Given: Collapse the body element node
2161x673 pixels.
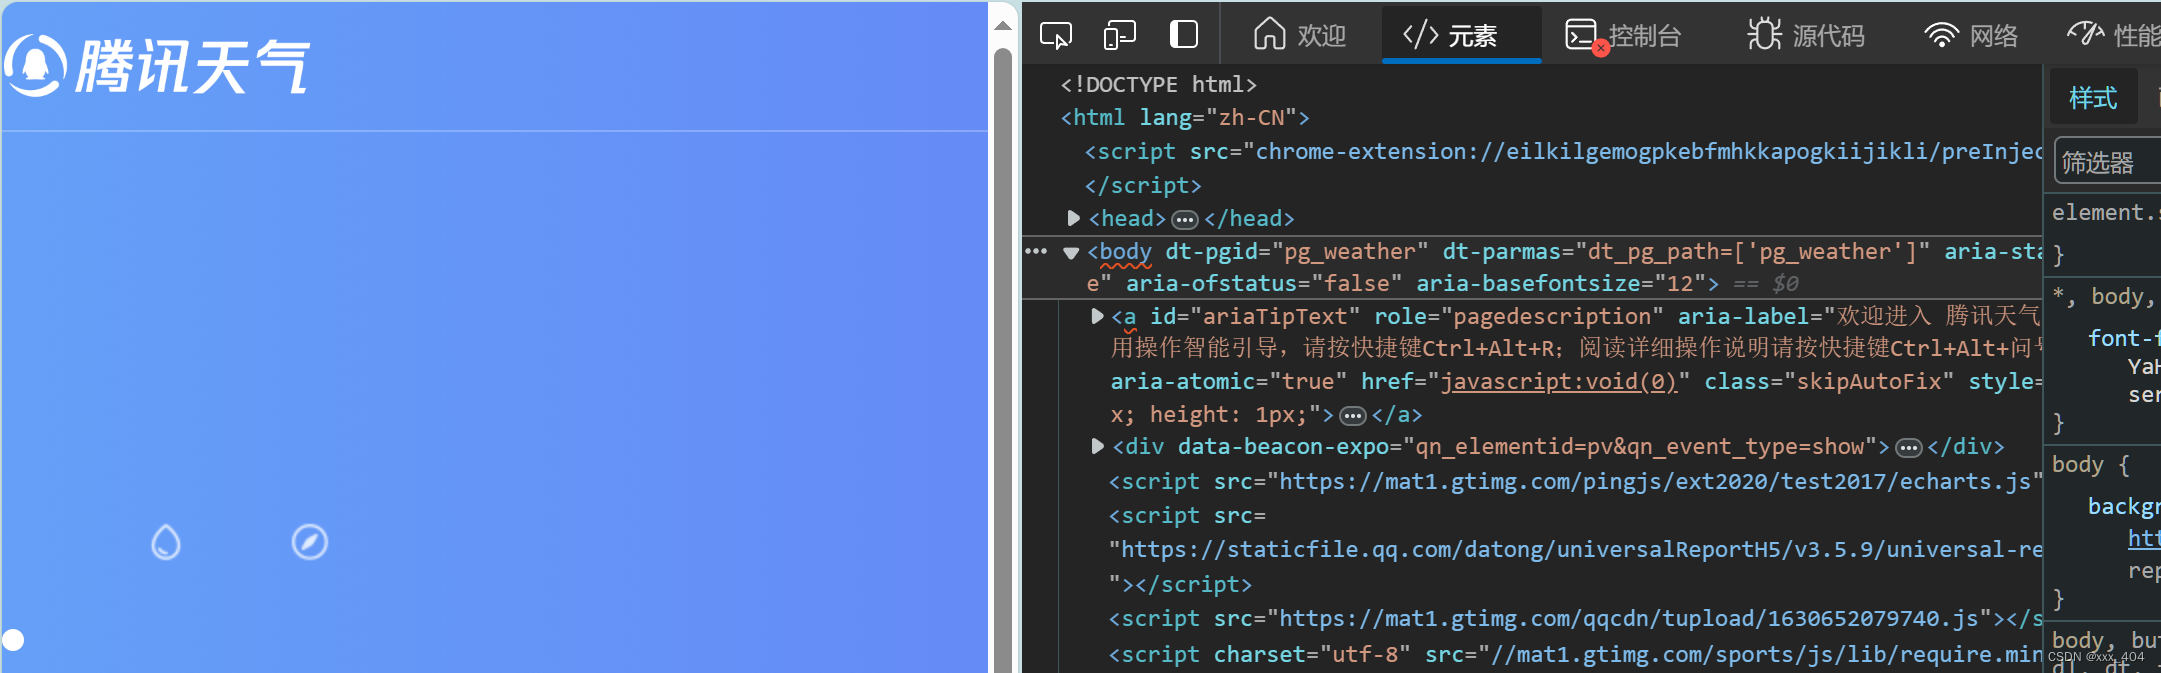Looking at the screenshot, I should point(1071,252).
